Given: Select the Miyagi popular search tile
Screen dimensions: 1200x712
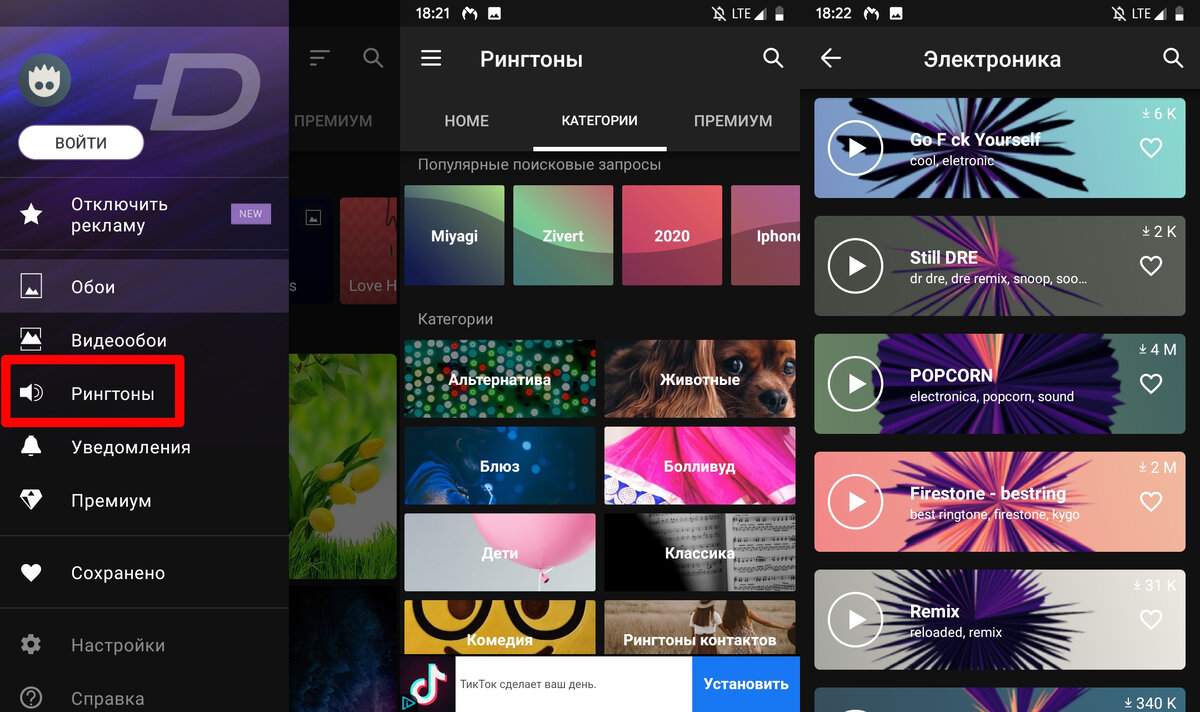Looking at the screenshot, I should tap(455, 236).
